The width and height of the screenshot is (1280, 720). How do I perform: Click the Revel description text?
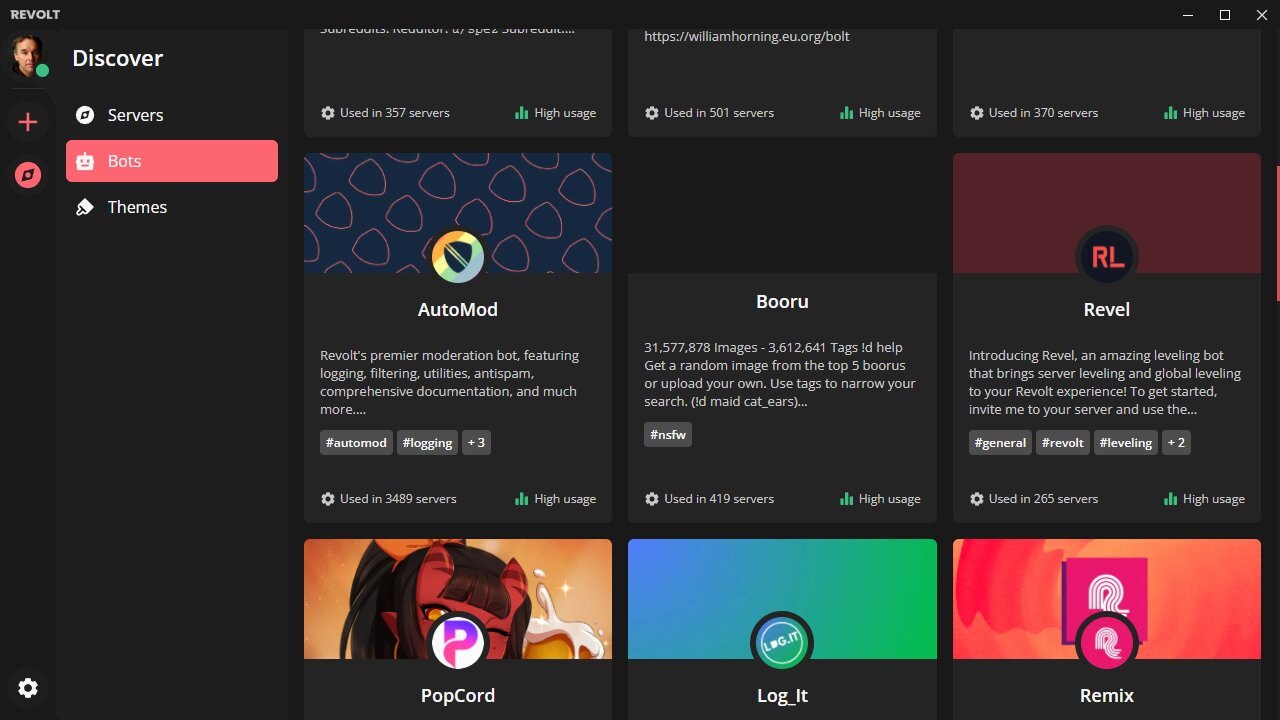1105,382
